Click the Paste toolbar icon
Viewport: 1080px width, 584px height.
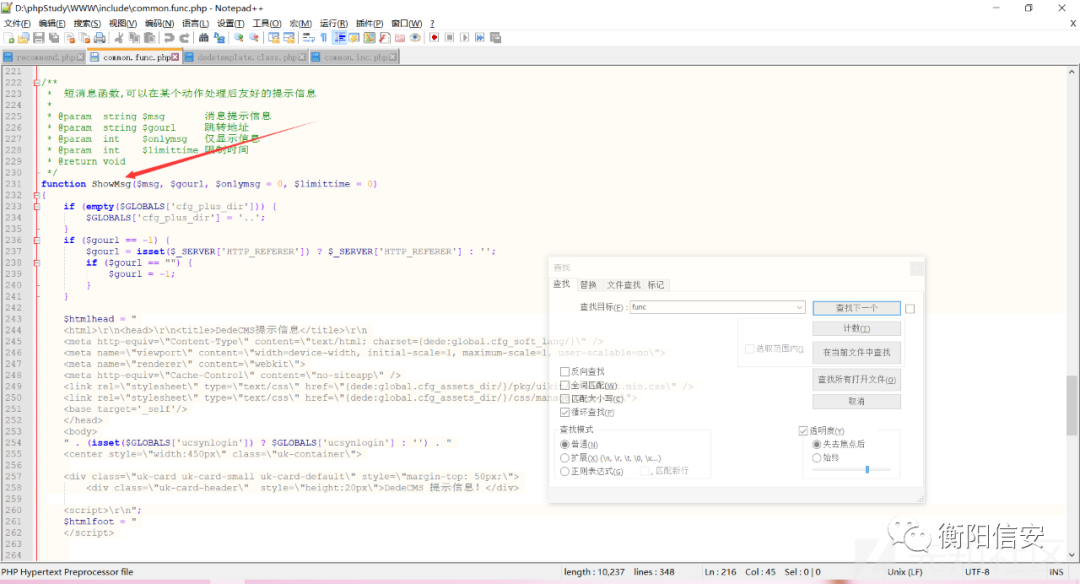point(149,38)
